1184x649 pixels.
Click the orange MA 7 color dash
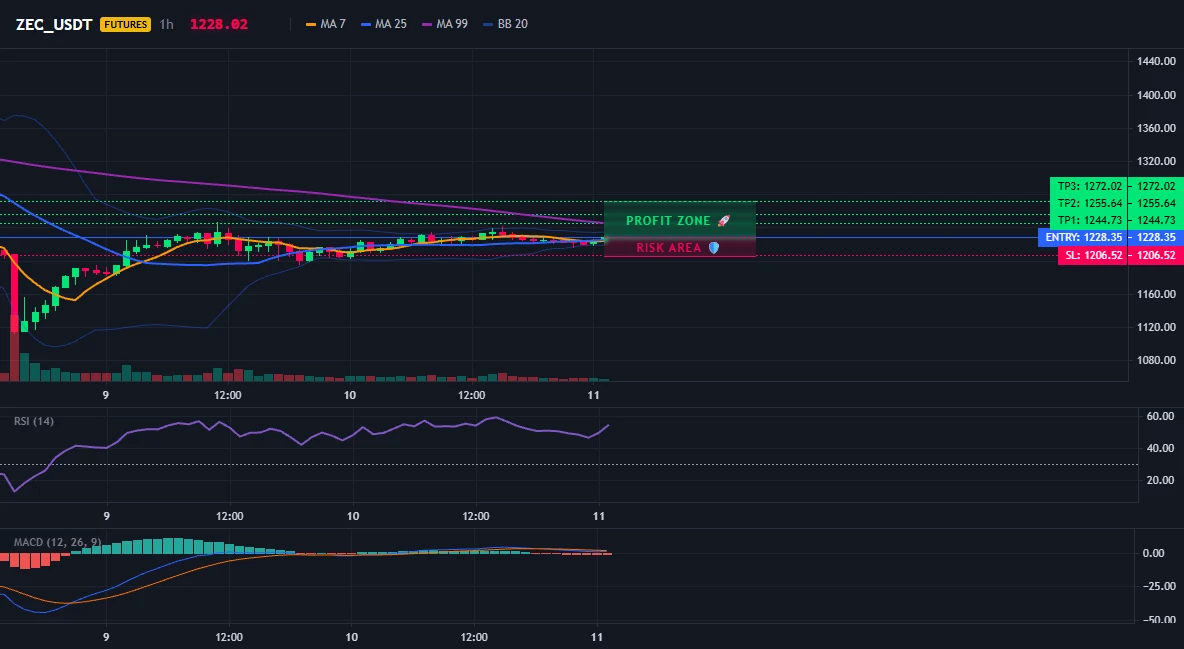(x=310, y=24)
